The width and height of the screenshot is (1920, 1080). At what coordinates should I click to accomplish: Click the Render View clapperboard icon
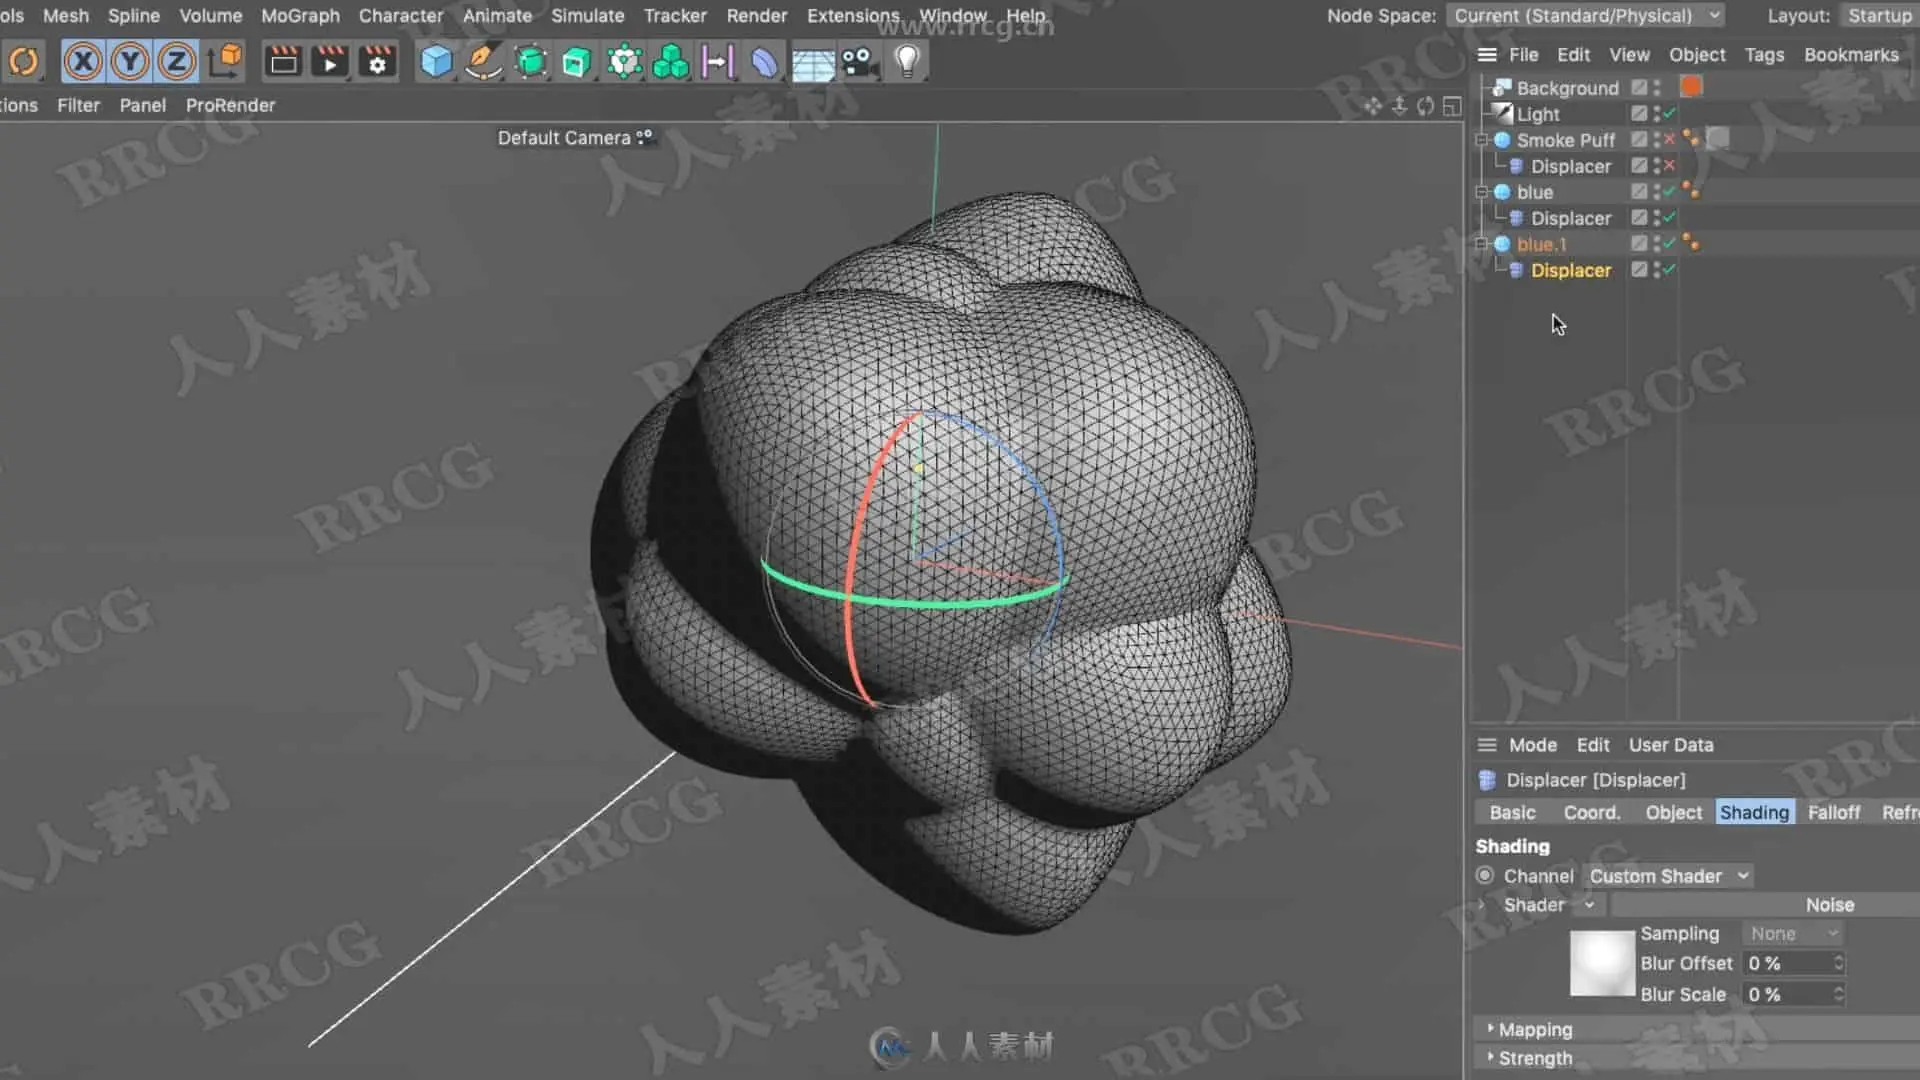tap(284, 62)
